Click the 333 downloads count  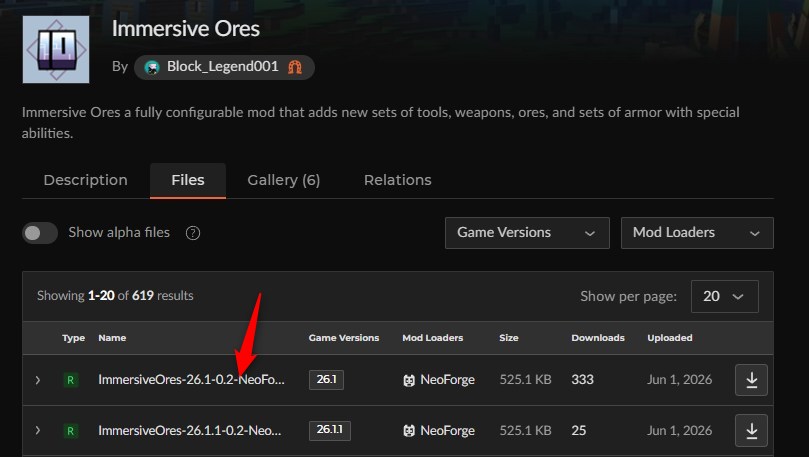(x=583, y=380)
